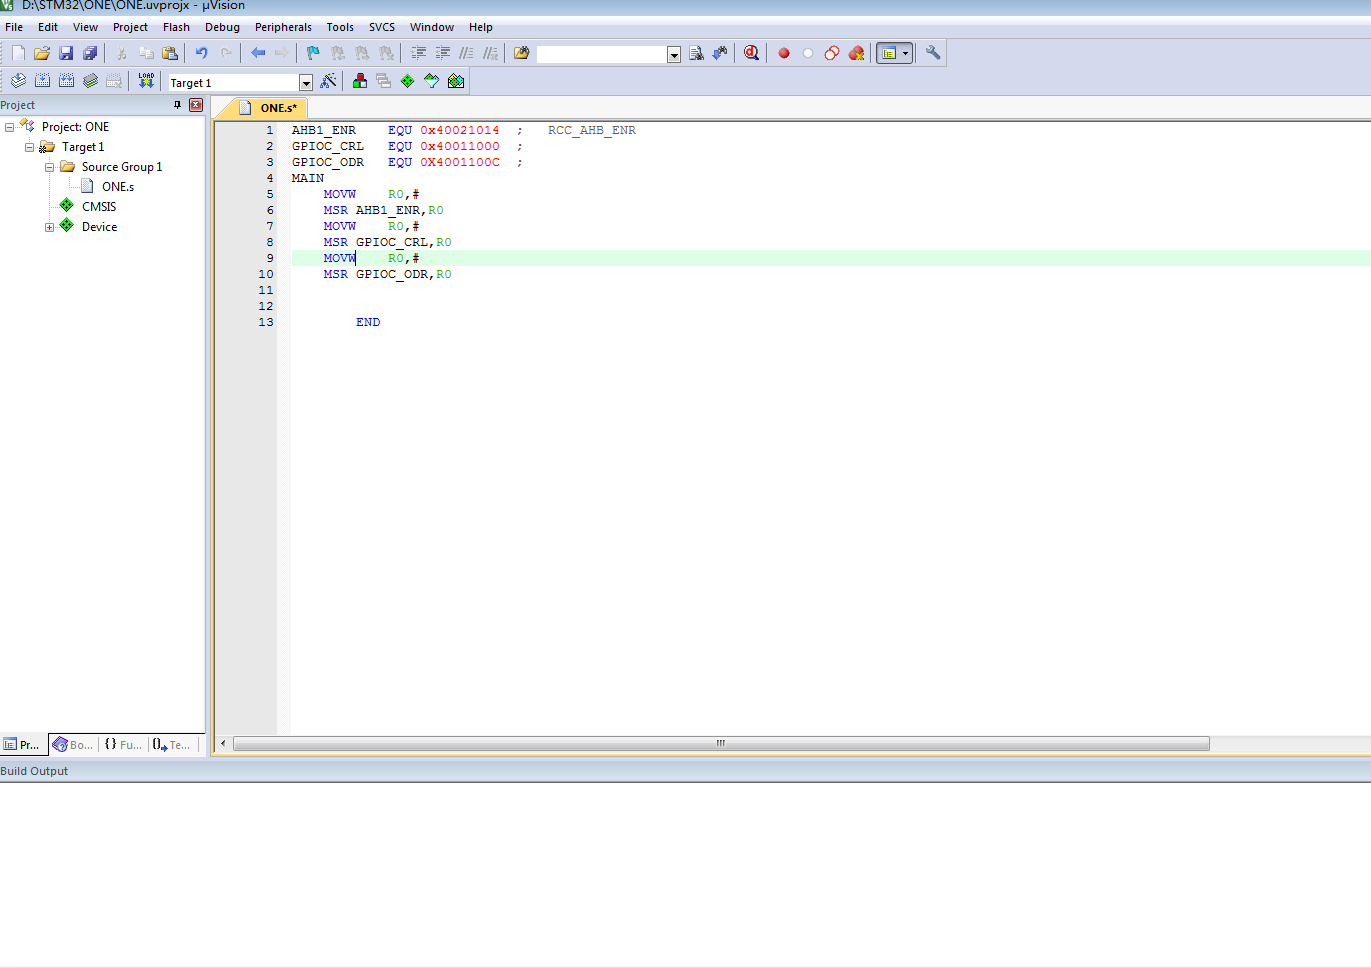Translate the current file
Screen dimensions: 1371x968
click(18, 81)
